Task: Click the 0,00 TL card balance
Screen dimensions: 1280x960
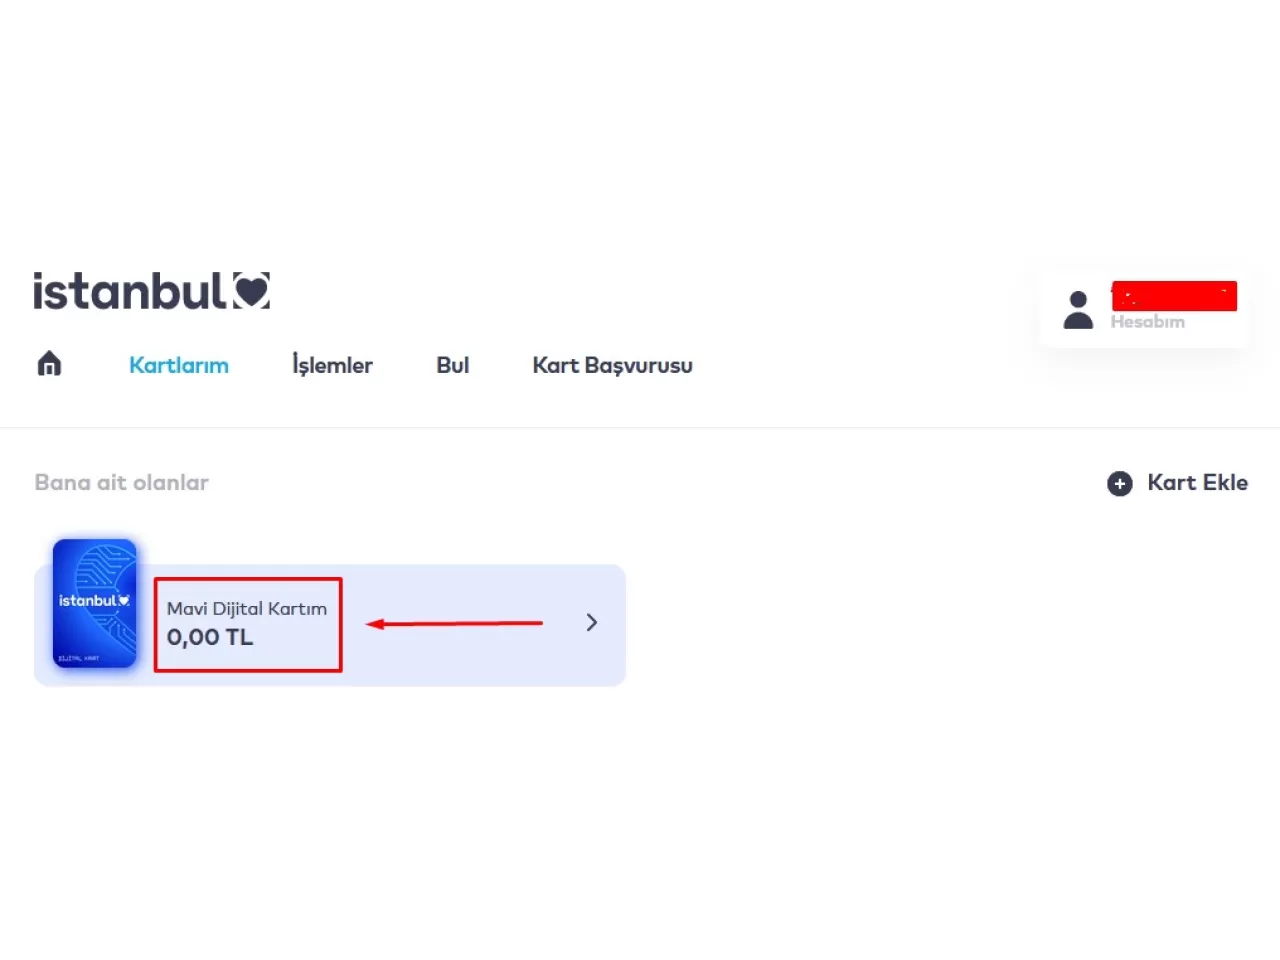Action: [210, 638]
